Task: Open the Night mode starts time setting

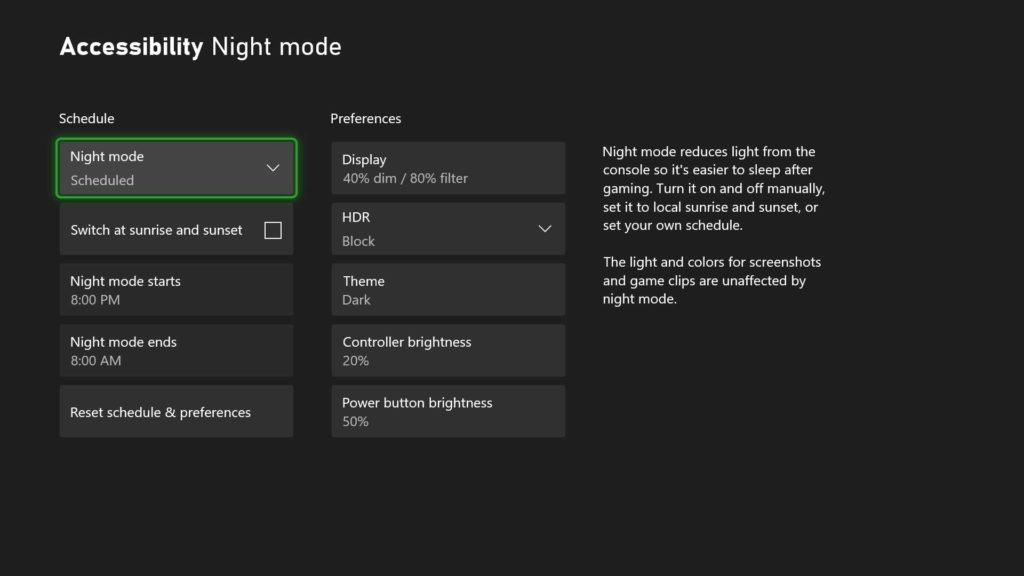Action: (x=176, y=290)
